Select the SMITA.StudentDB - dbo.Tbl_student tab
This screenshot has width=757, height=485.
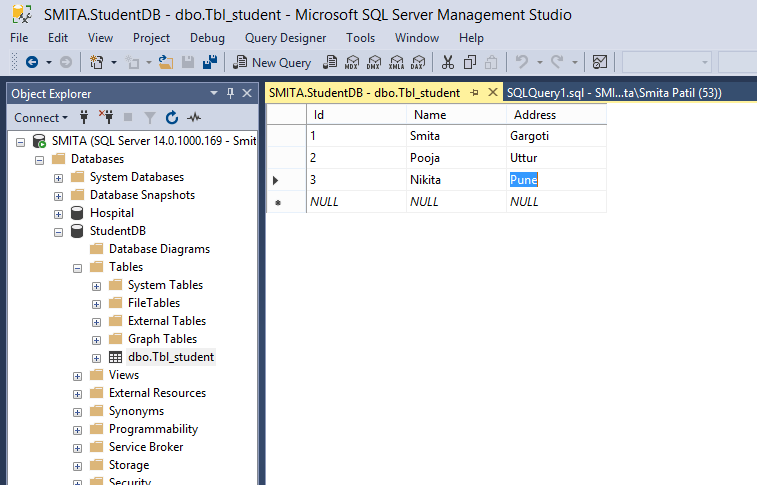(x=364, y=93)
